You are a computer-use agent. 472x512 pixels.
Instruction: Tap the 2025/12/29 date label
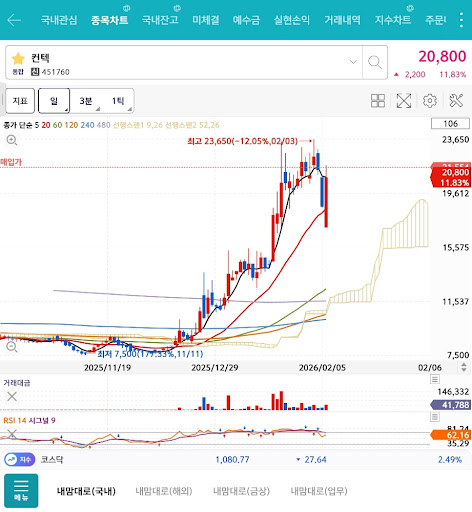[x=215, y=368]
